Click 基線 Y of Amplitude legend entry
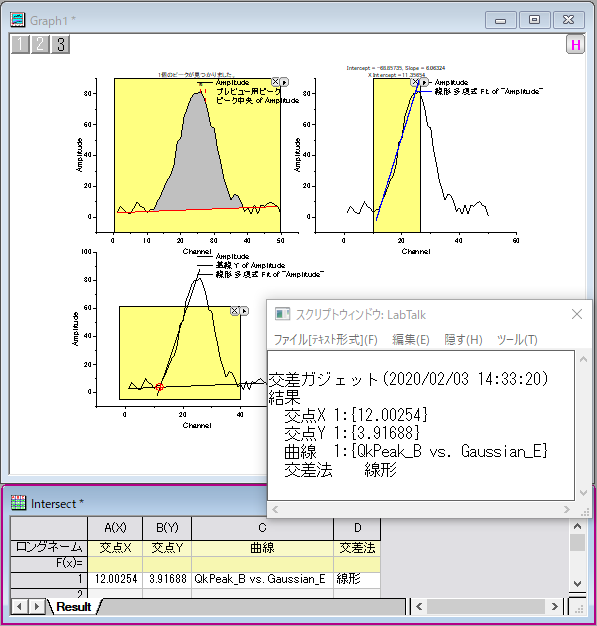Image resolution: width=597 pixels, height=626 pixels. point(250,265)
